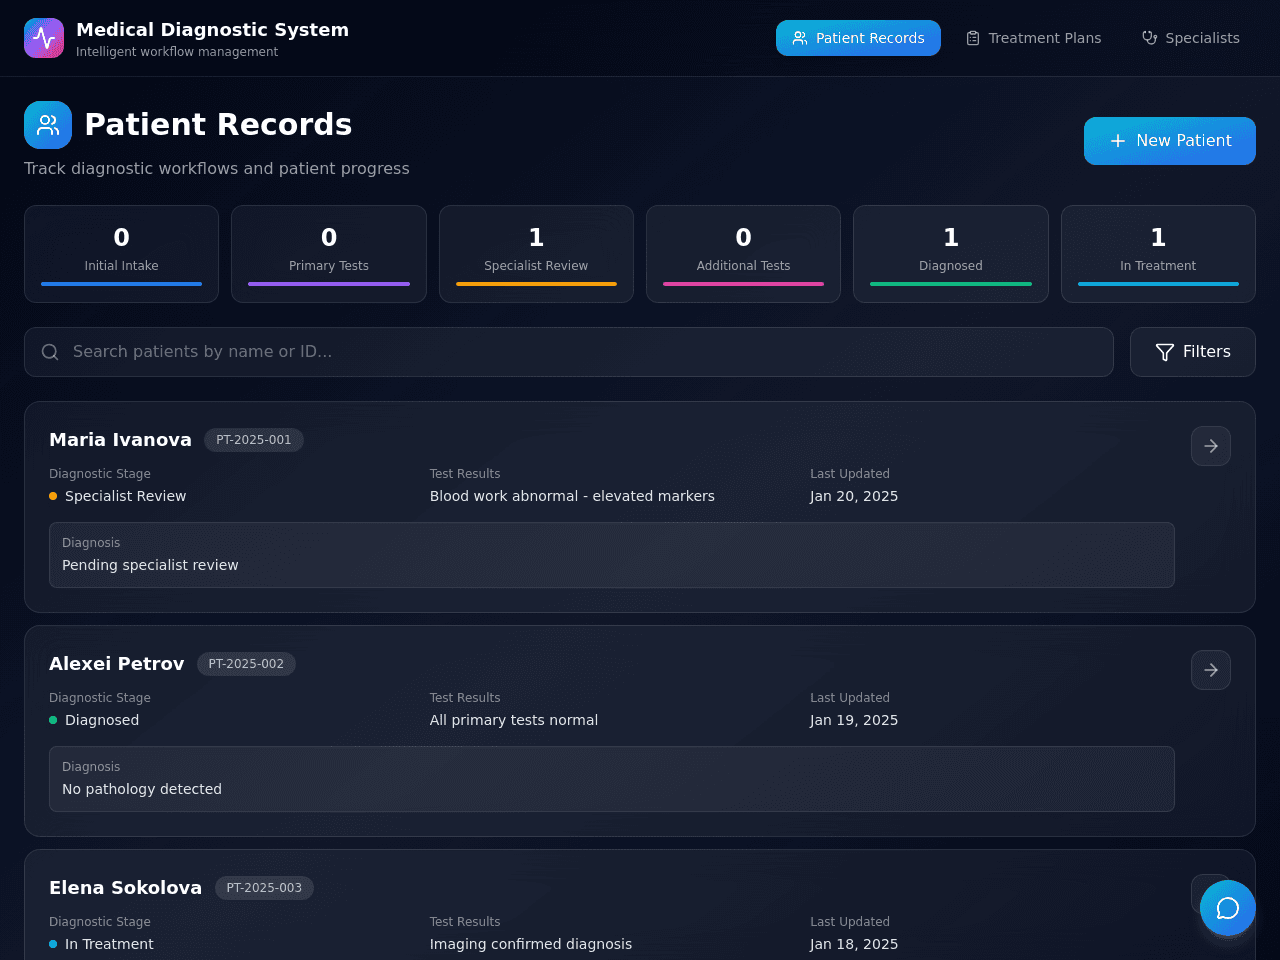1280x960 pixels.
Task: Click the Initial Intake stage card
Action: (x=122, y=254)
